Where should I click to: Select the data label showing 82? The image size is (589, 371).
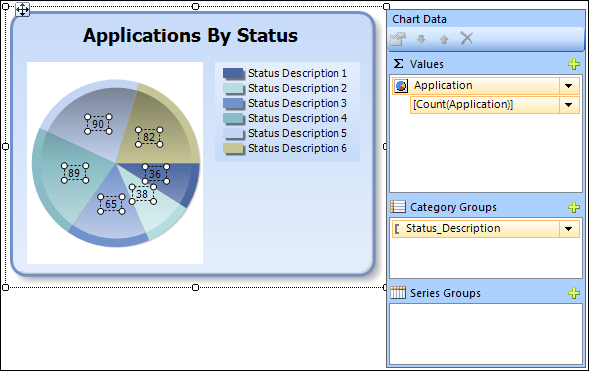pos(149,137)
